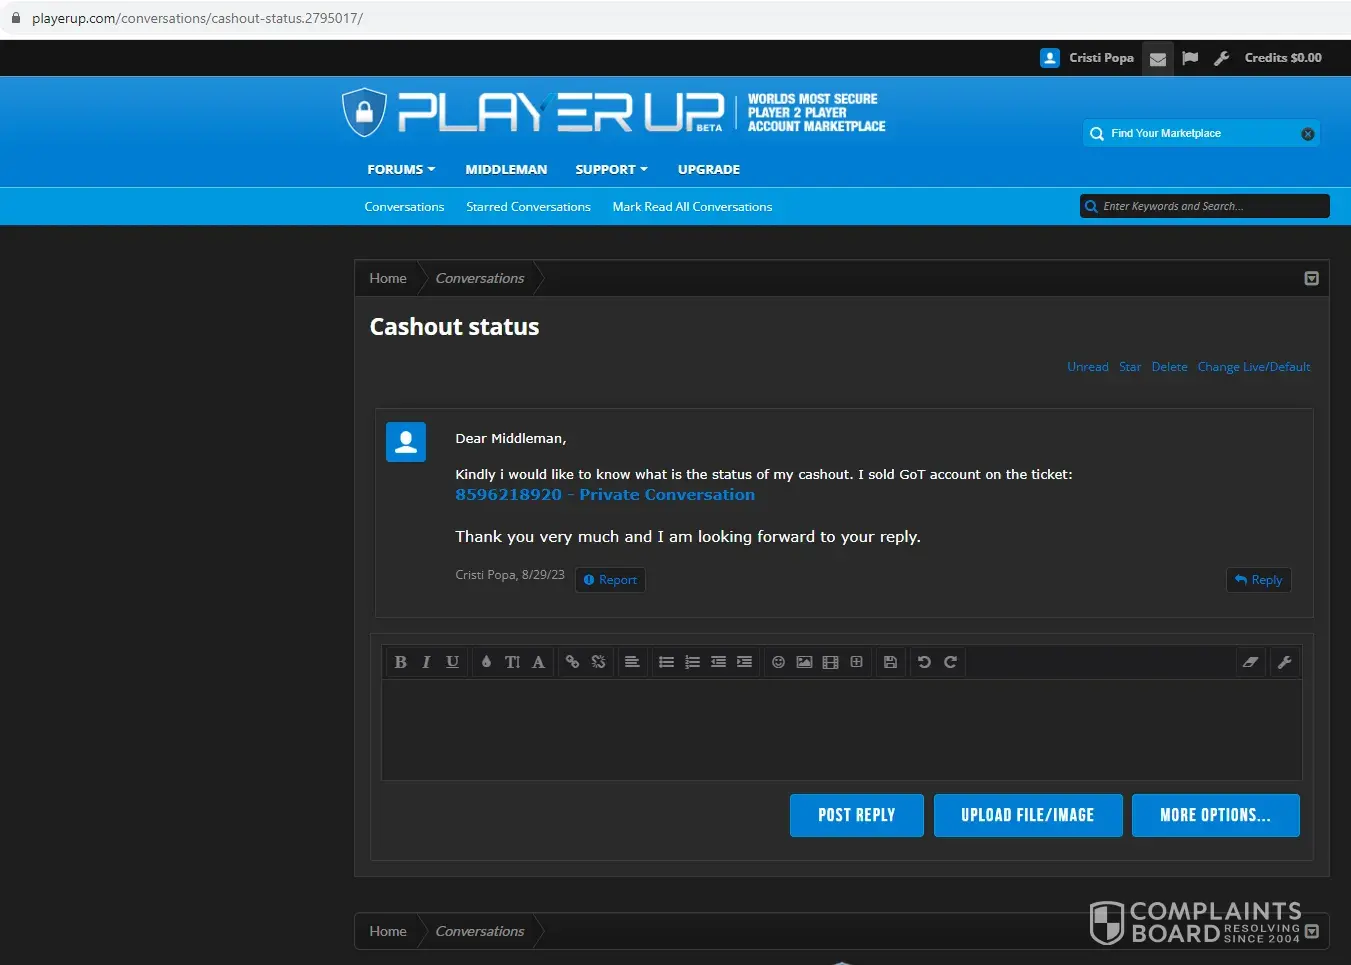Click the insert link icon
Viewport: 1351px width, 965px height.
[x=572, y=662]
